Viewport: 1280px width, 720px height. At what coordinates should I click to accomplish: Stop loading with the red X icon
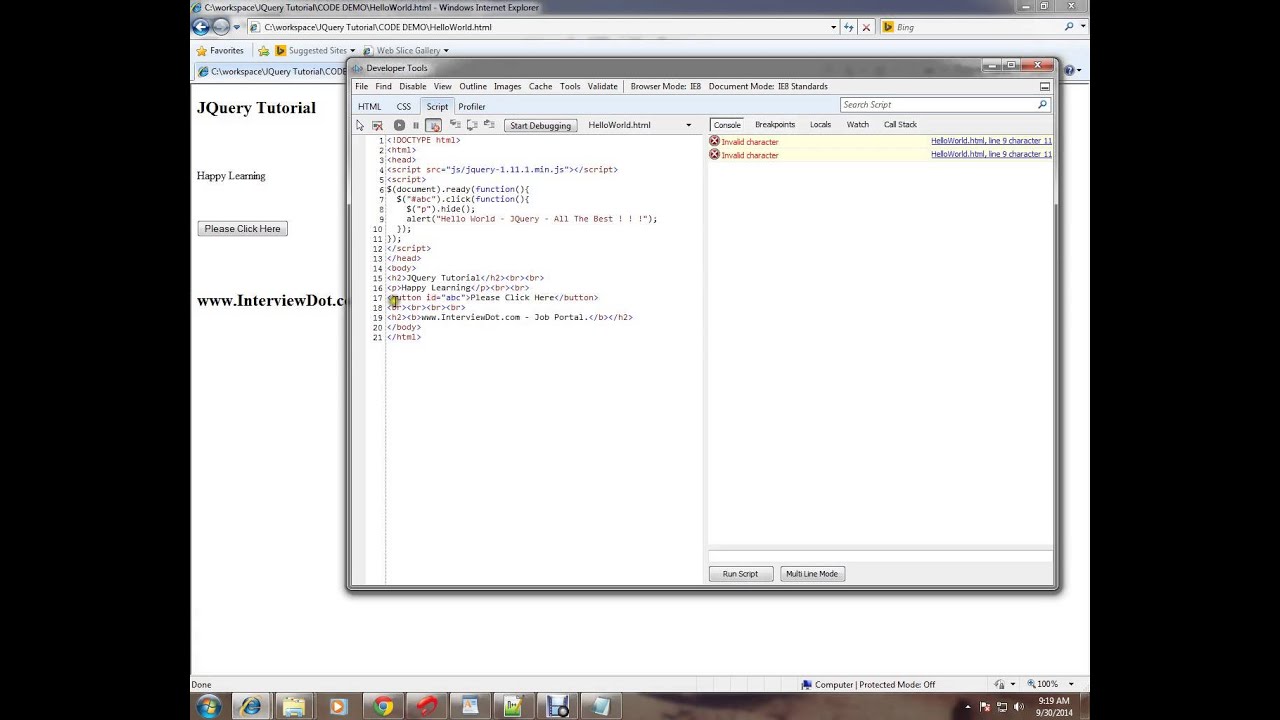coord(866,27)
